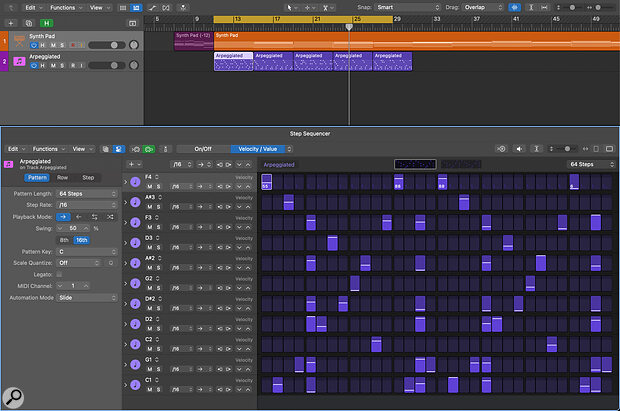
Task: Select random playback mode icon
Action: [110, 217]
